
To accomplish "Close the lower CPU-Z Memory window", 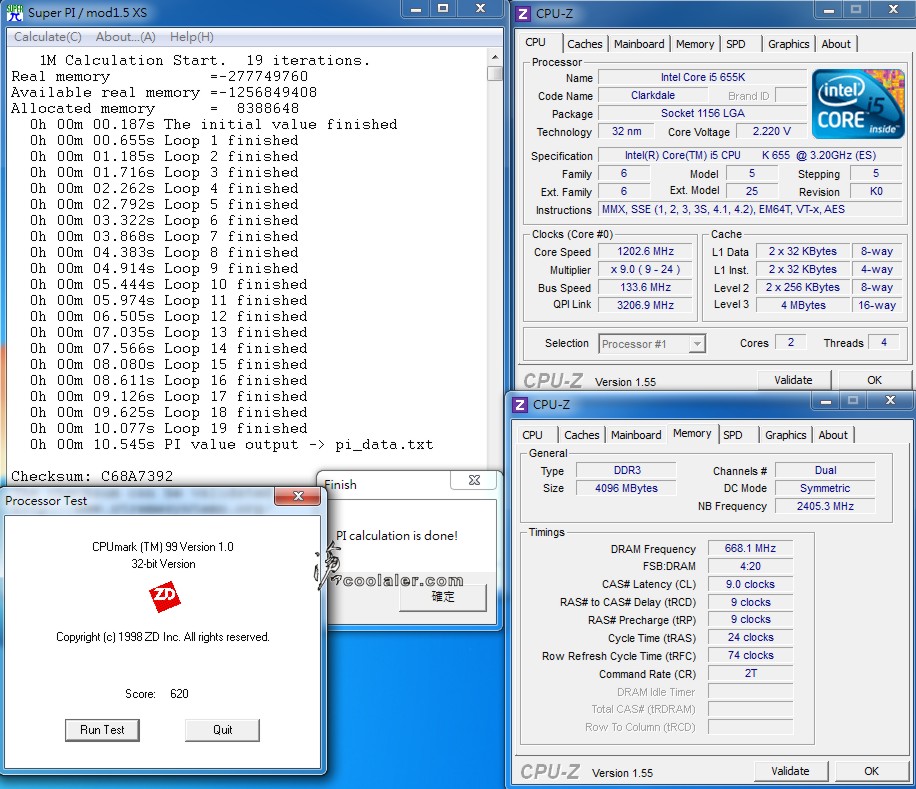I will 890,401.
